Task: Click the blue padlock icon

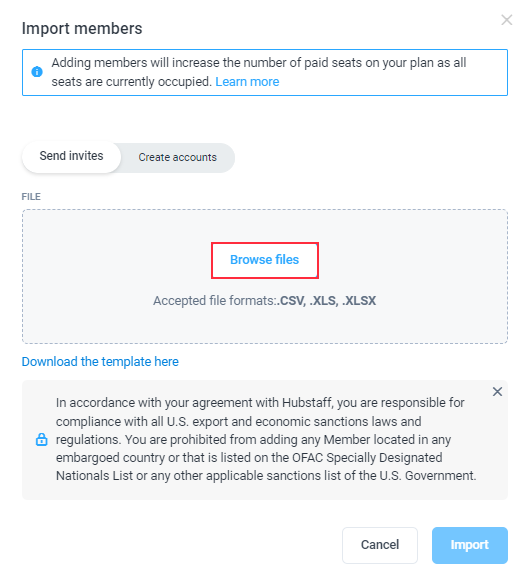Action: pos(41,439)
